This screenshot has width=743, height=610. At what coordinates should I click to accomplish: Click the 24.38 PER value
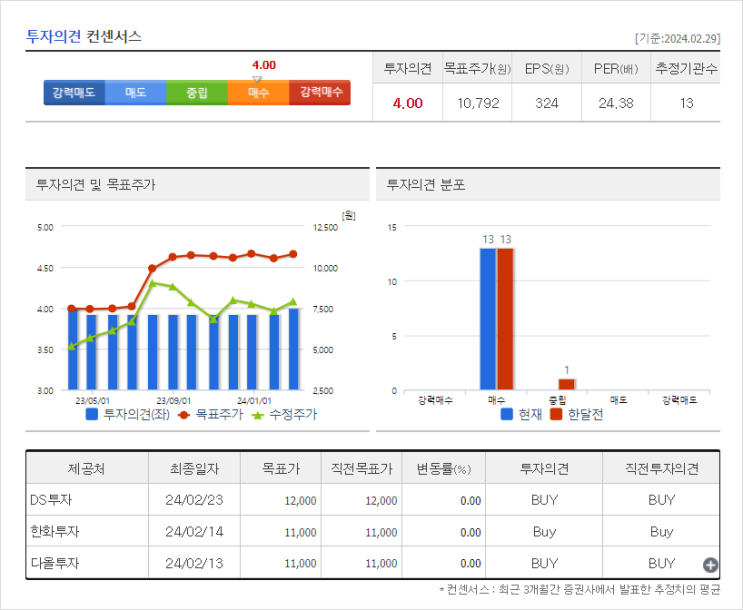(616, 103)
